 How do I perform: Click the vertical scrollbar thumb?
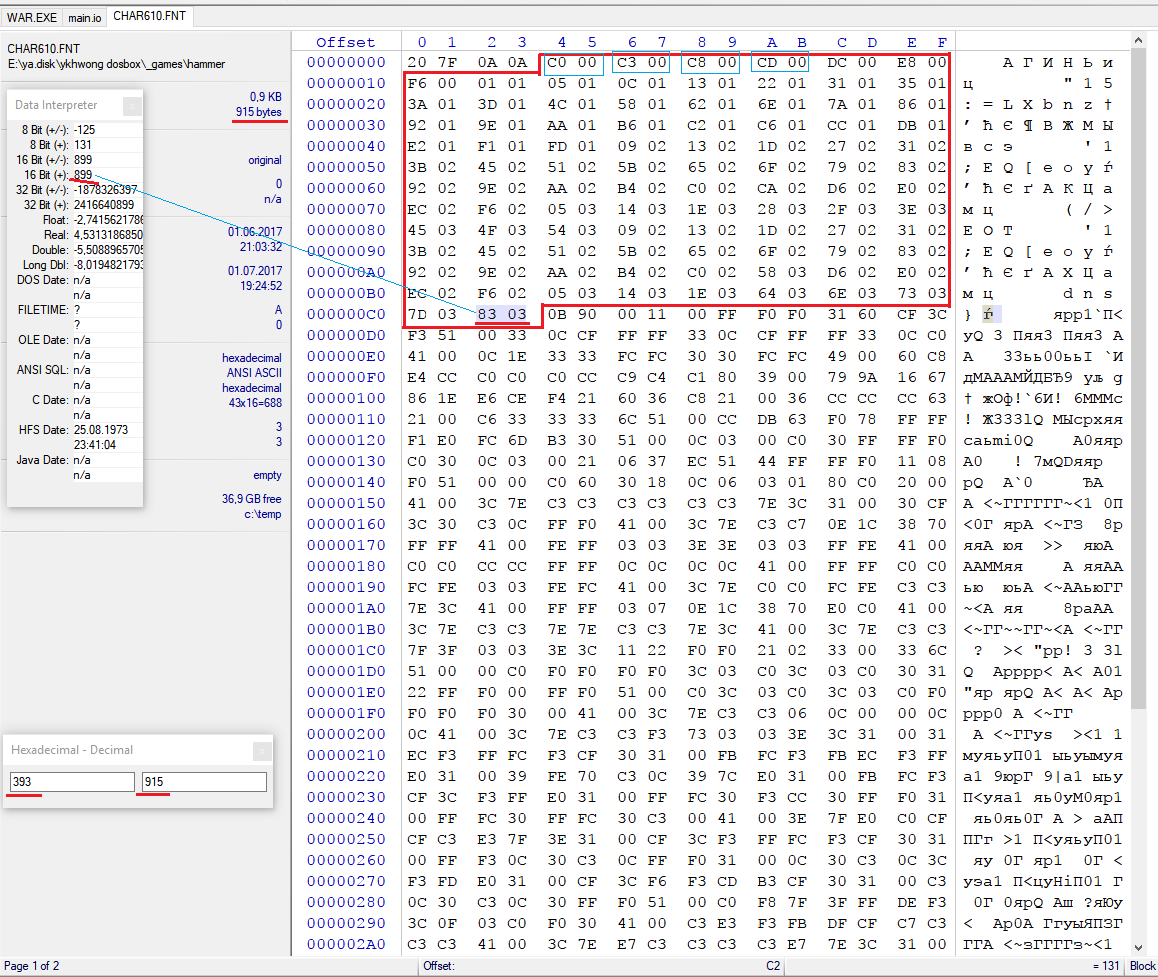1138,380
